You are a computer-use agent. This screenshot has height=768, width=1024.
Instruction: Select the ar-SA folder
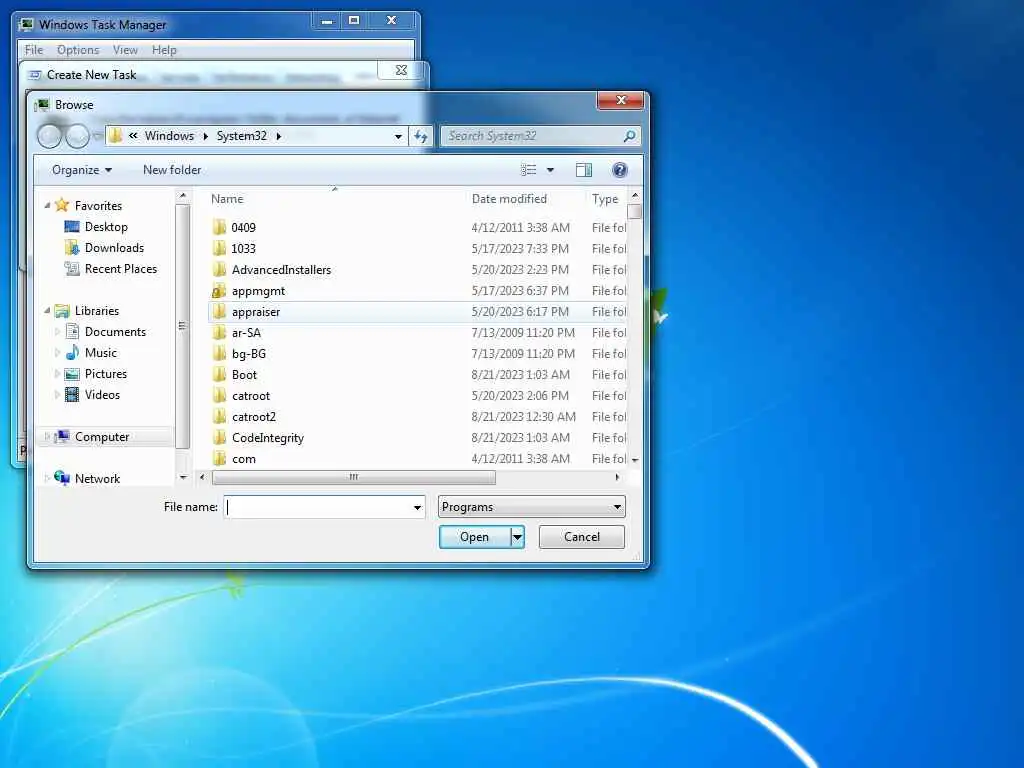[246, 332]
